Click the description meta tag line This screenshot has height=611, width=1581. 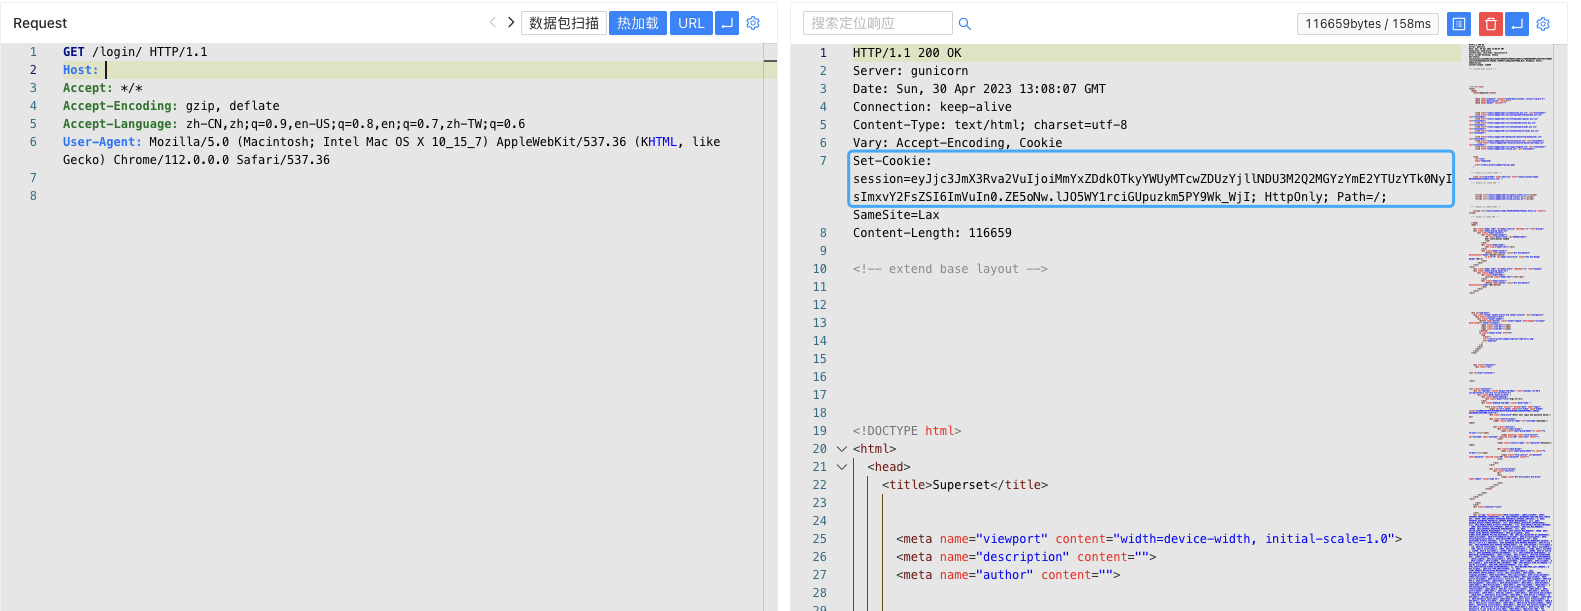click(x=1026, y=557)
